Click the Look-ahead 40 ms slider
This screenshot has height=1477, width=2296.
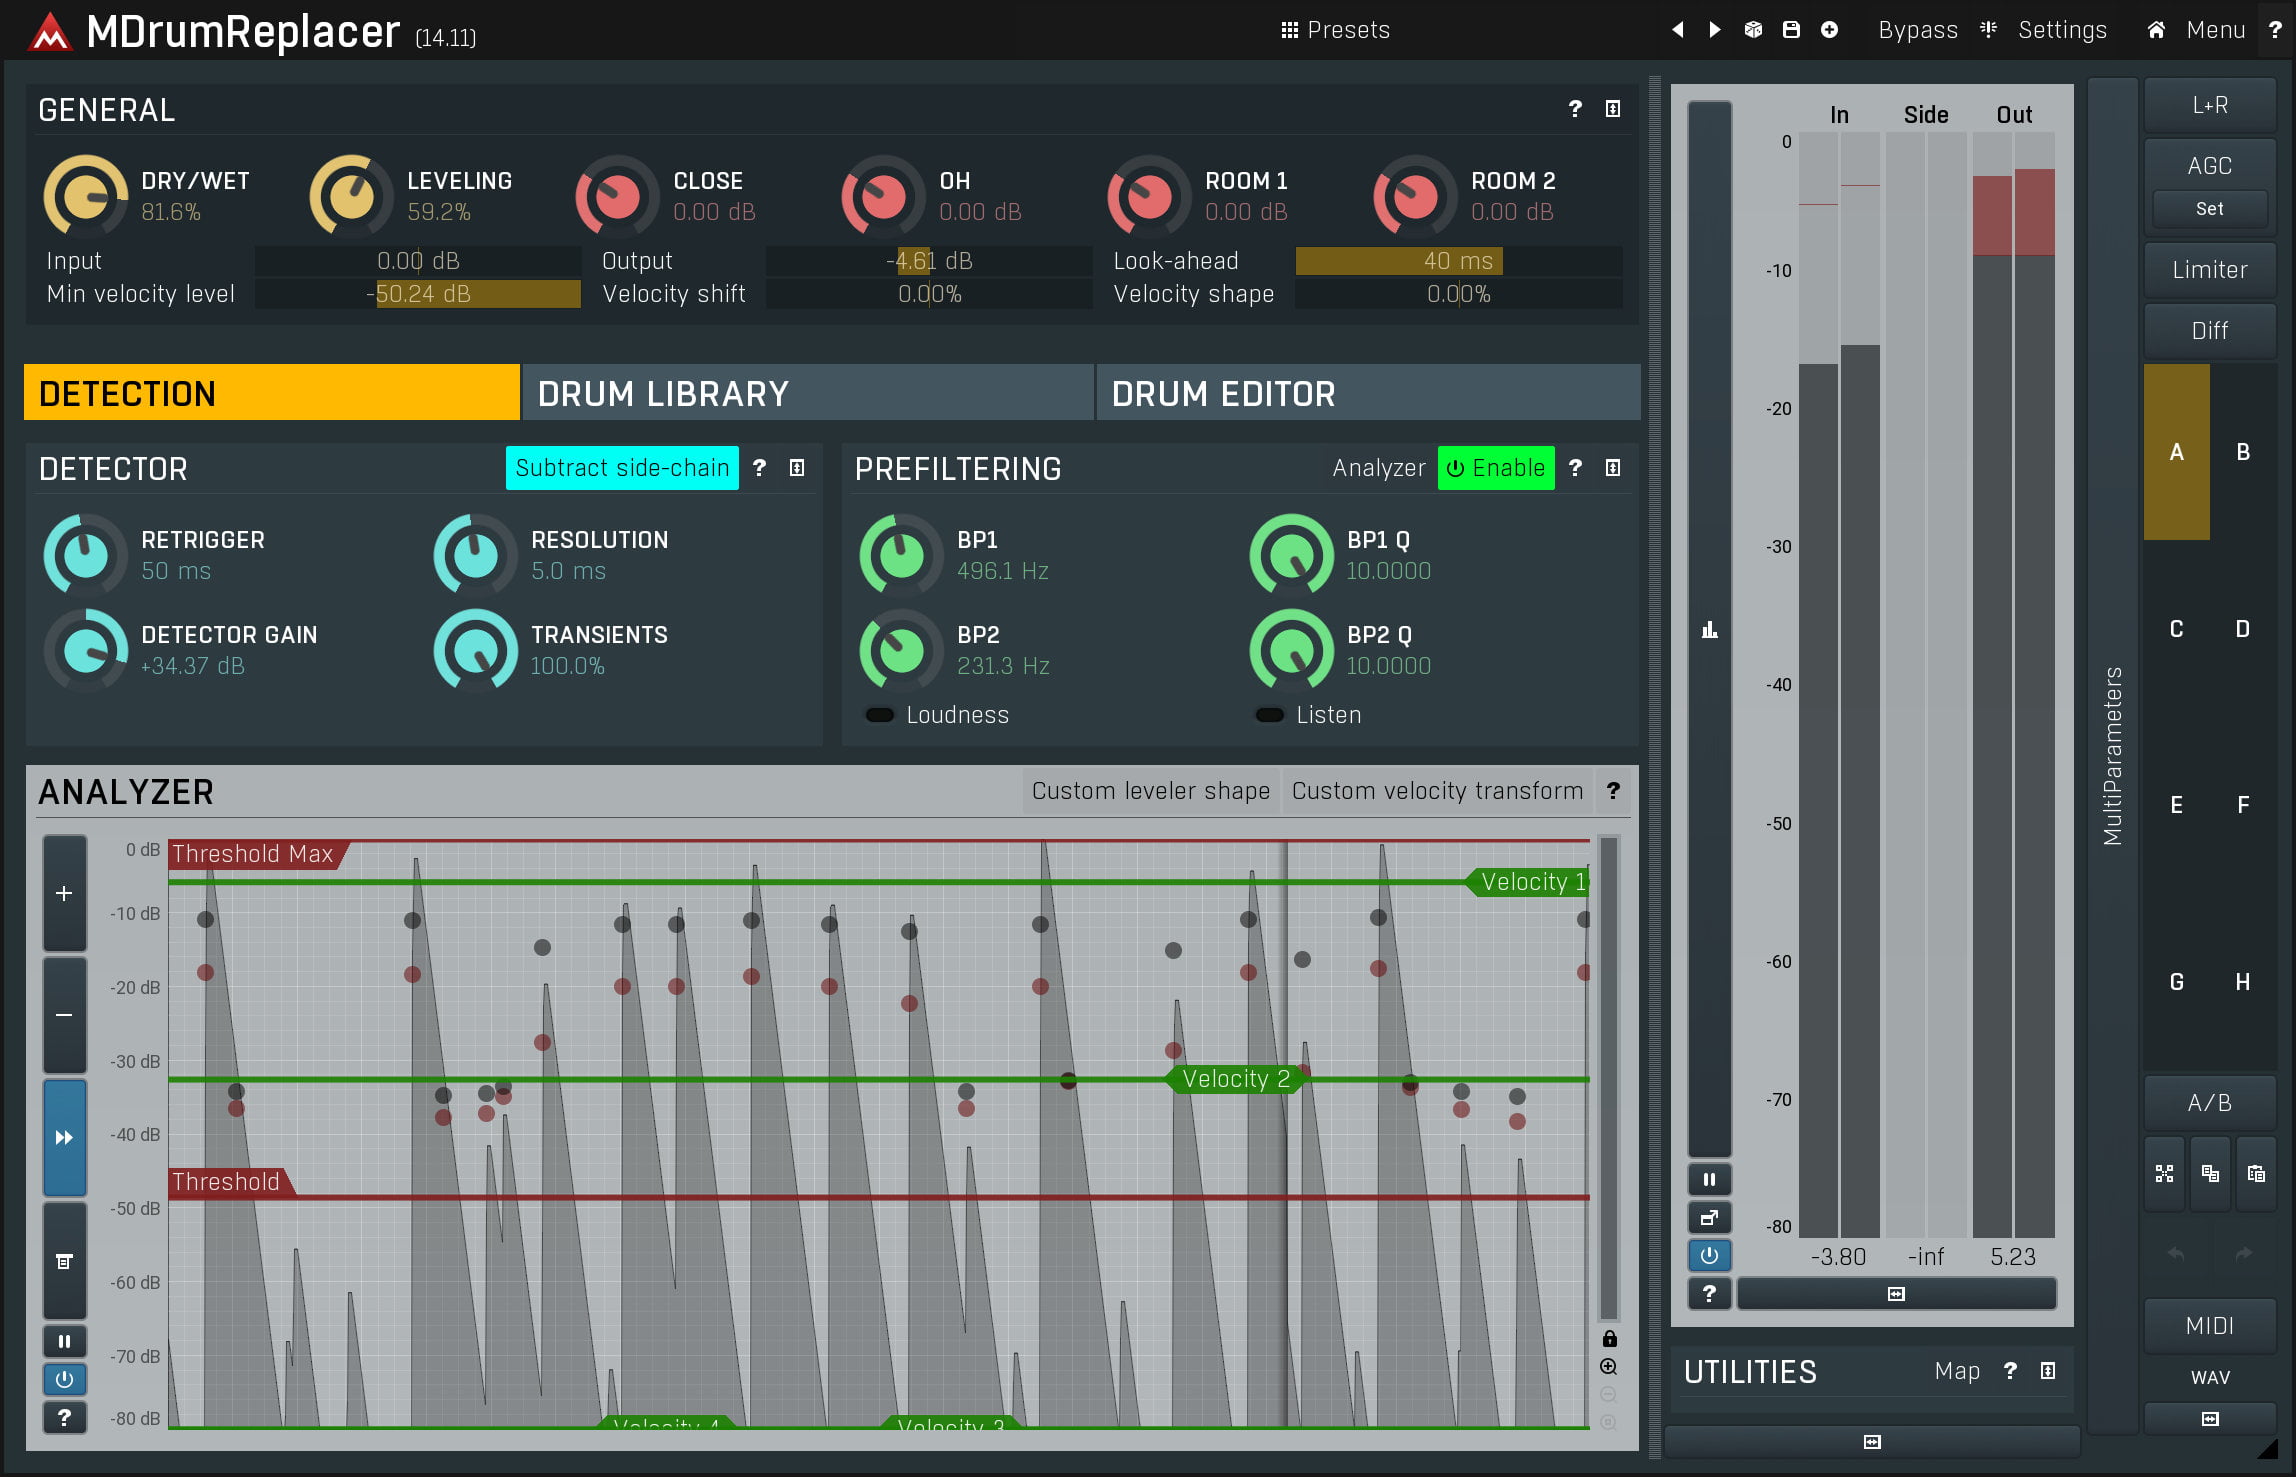coord(1458,261)
